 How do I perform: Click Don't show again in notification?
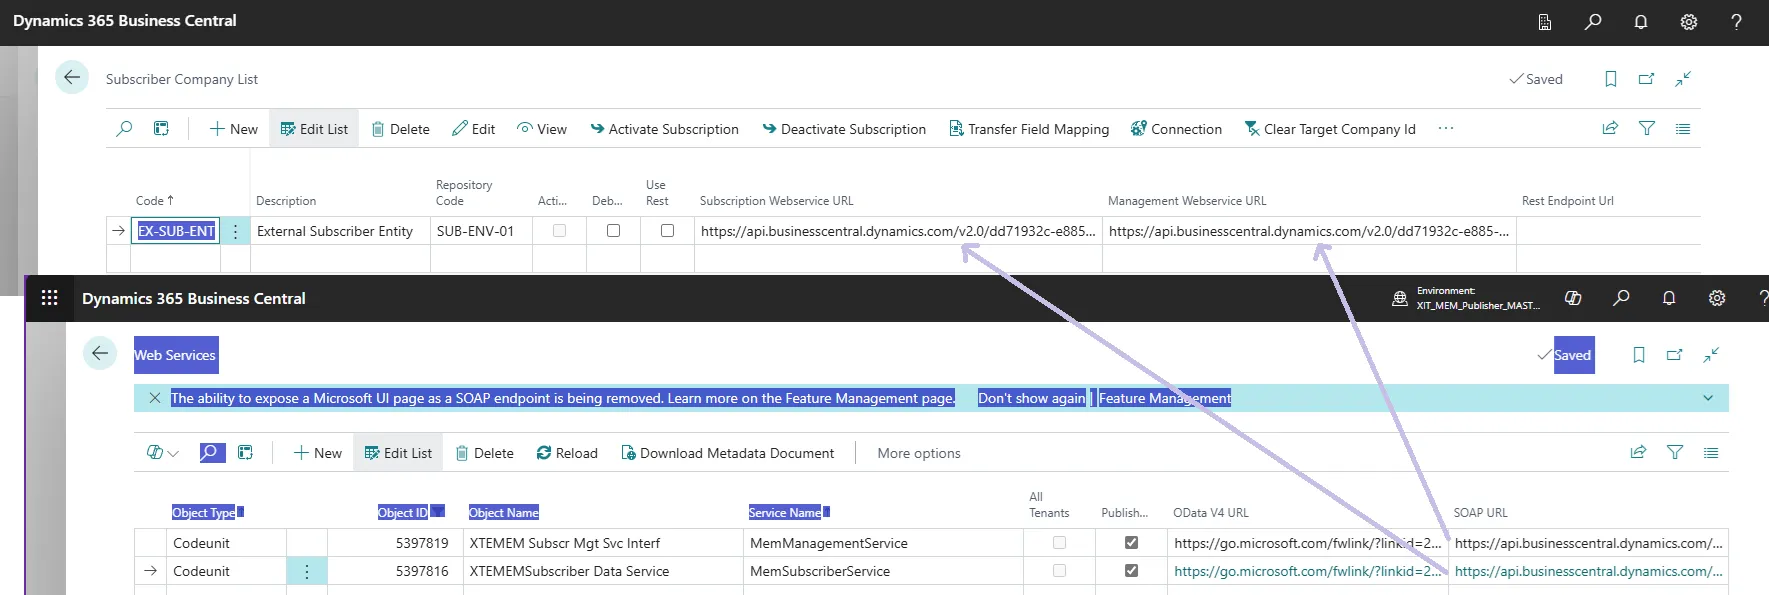[1031, 398]
